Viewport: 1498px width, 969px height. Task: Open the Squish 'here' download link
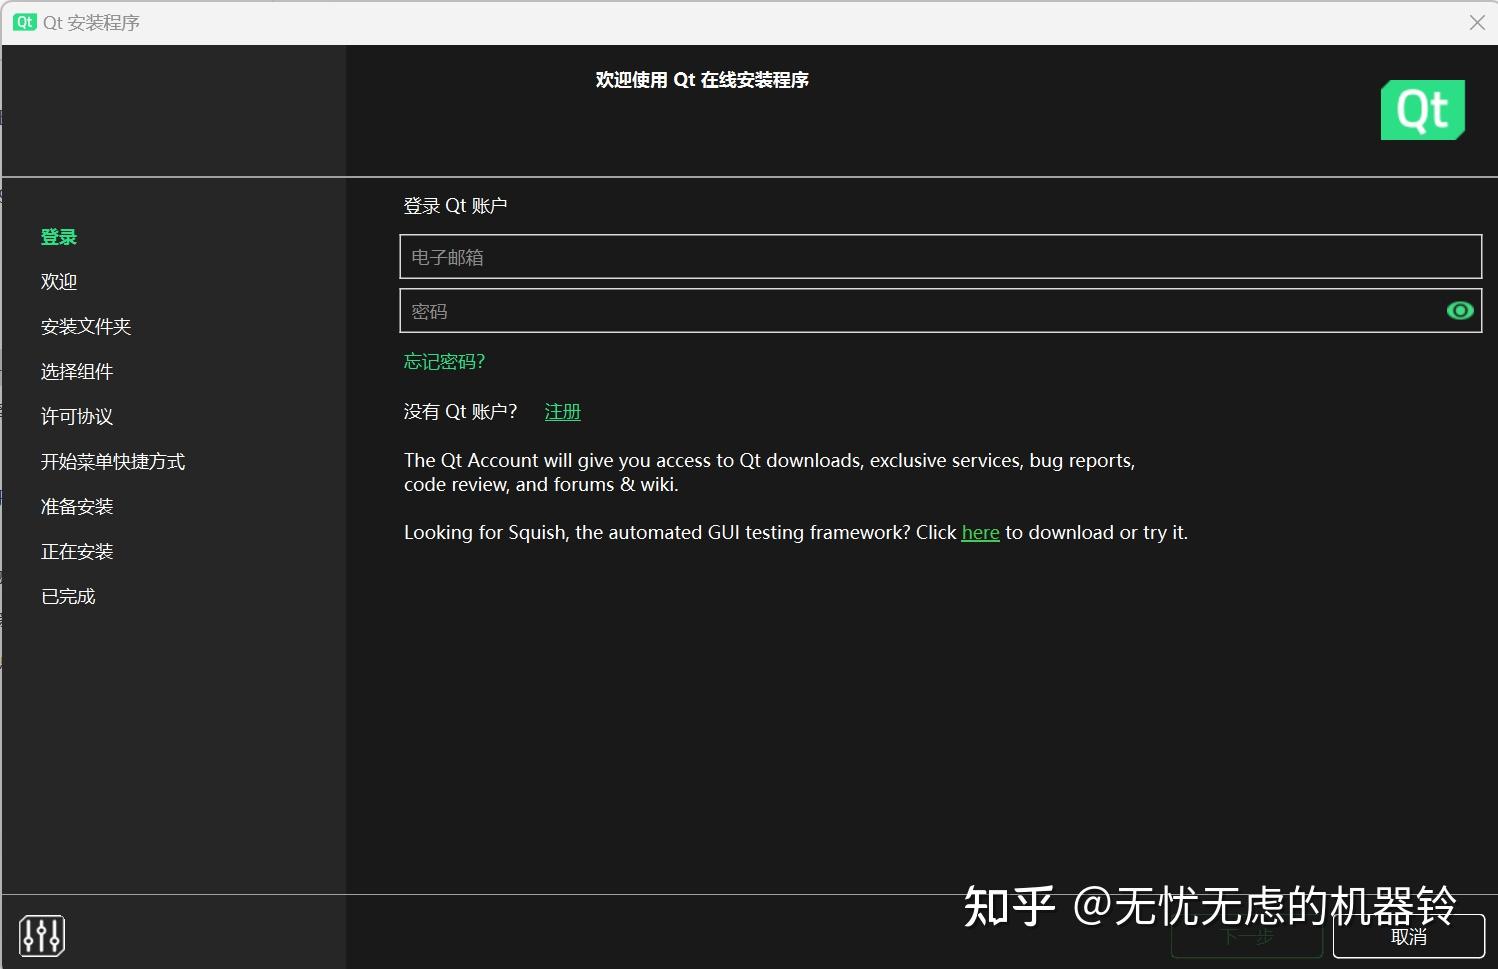(x=979, y=532)
